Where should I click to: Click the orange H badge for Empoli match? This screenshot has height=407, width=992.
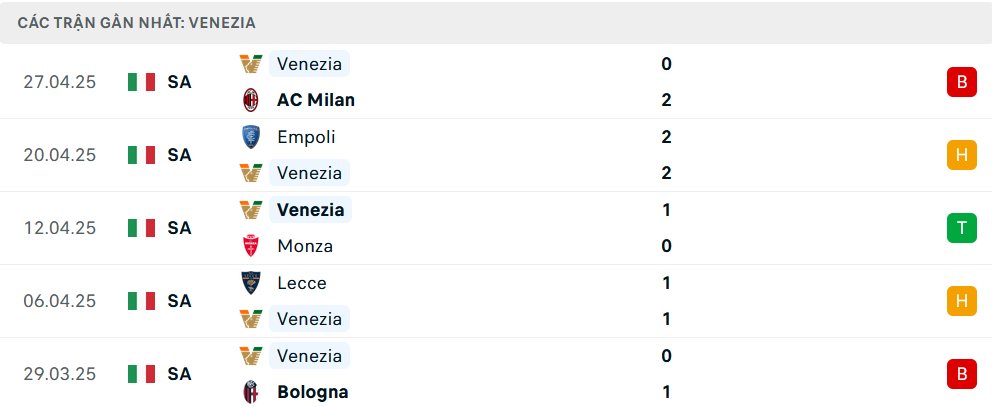[962, 155]
